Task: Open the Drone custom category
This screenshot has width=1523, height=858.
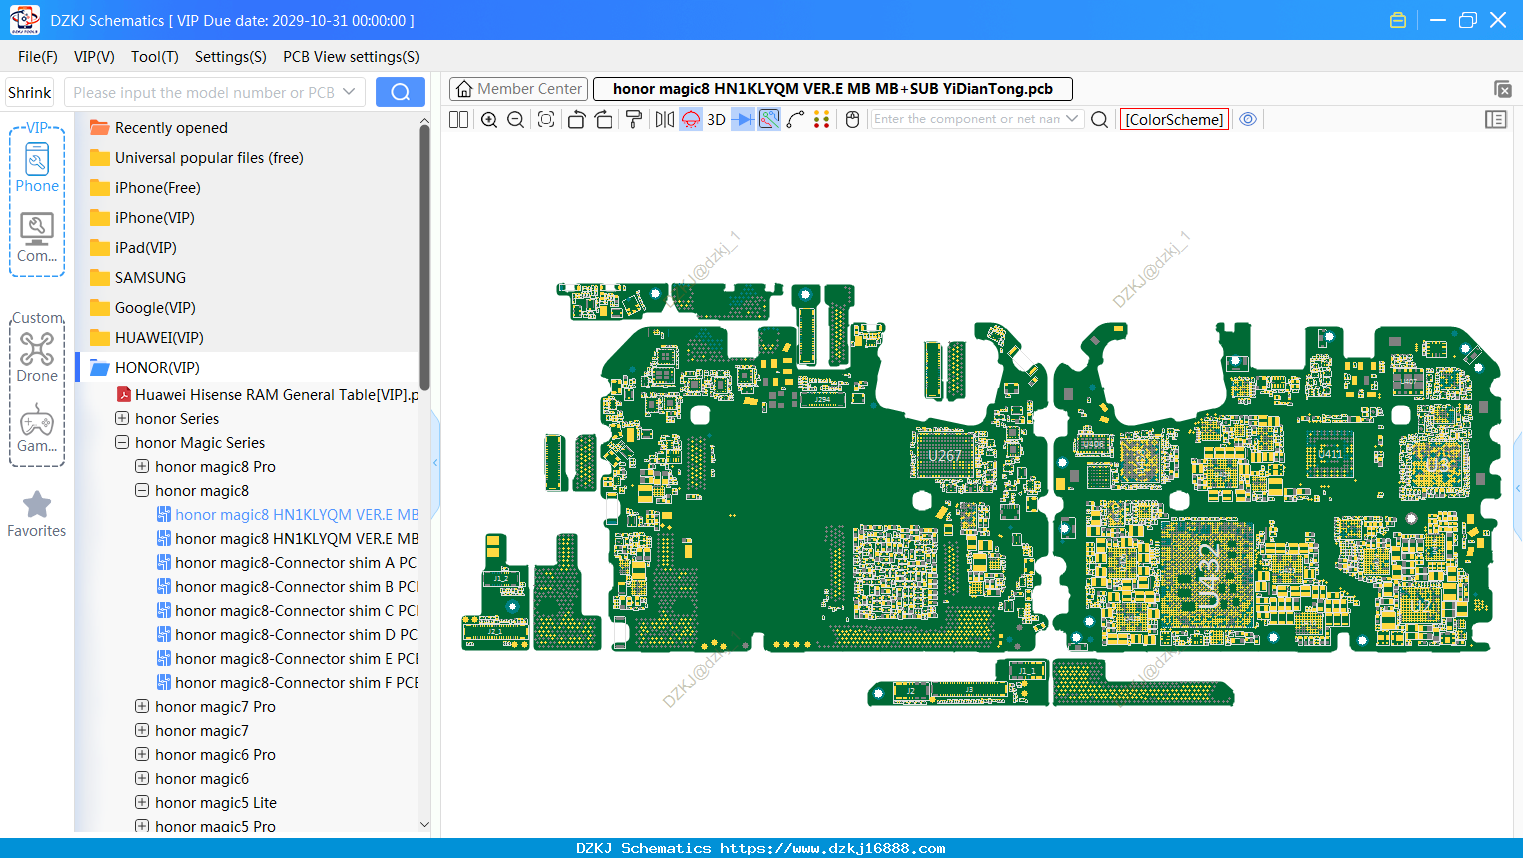Action: pos(37,357)
